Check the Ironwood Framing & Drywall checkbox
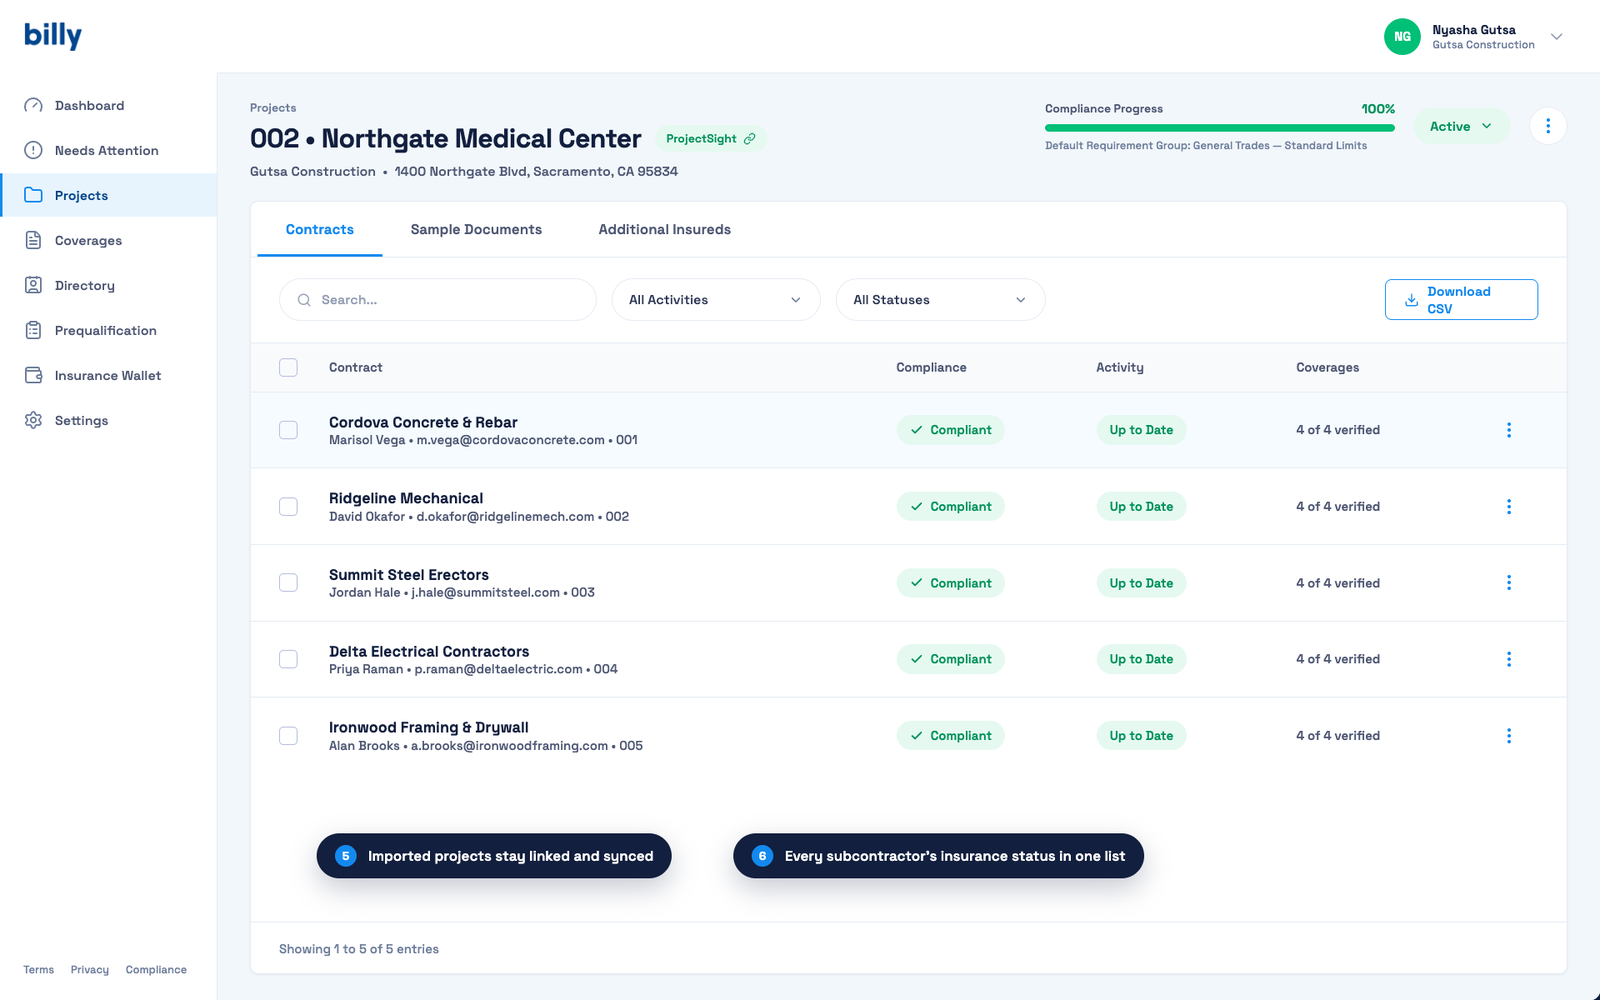Image resolution: width=1600 pixels, height=1000 pixels. (288, 736)
